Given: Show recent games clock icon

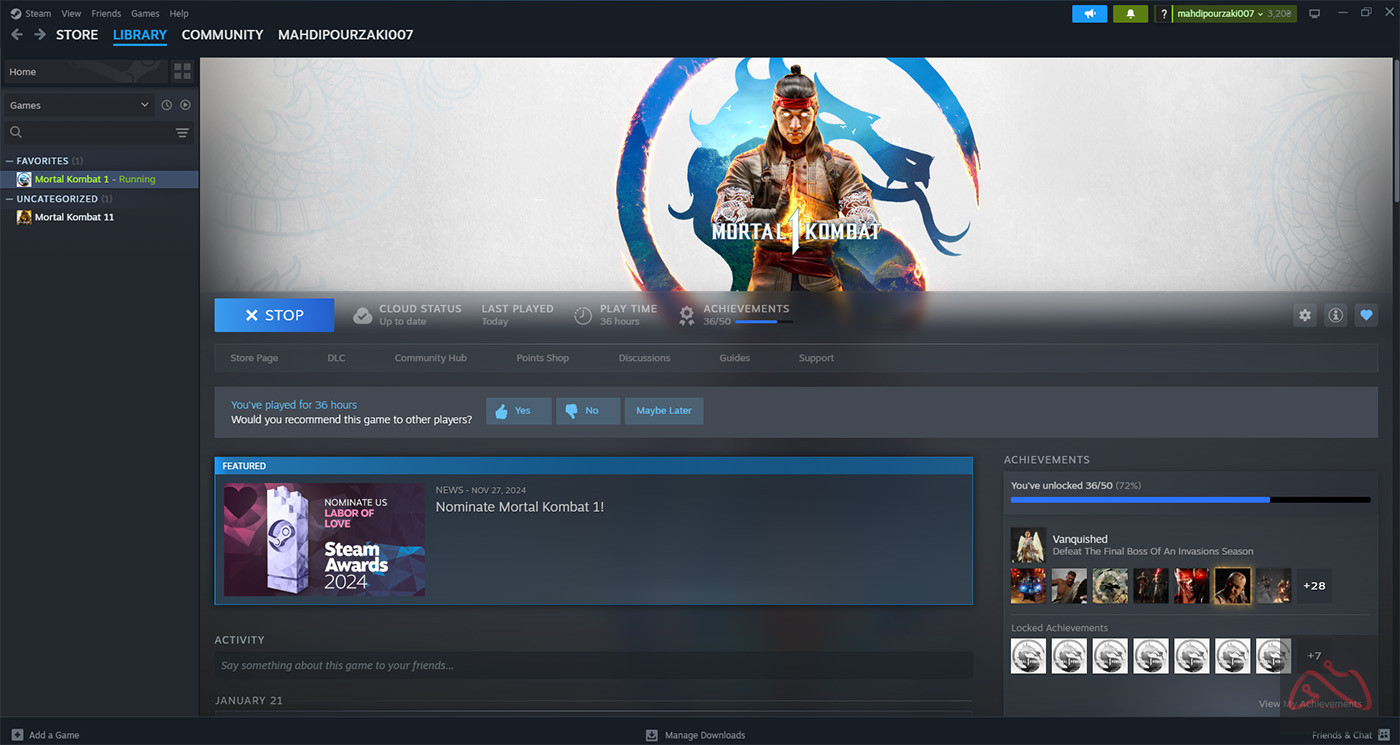Looking at the screenshot, I should [x=167, y=105].
